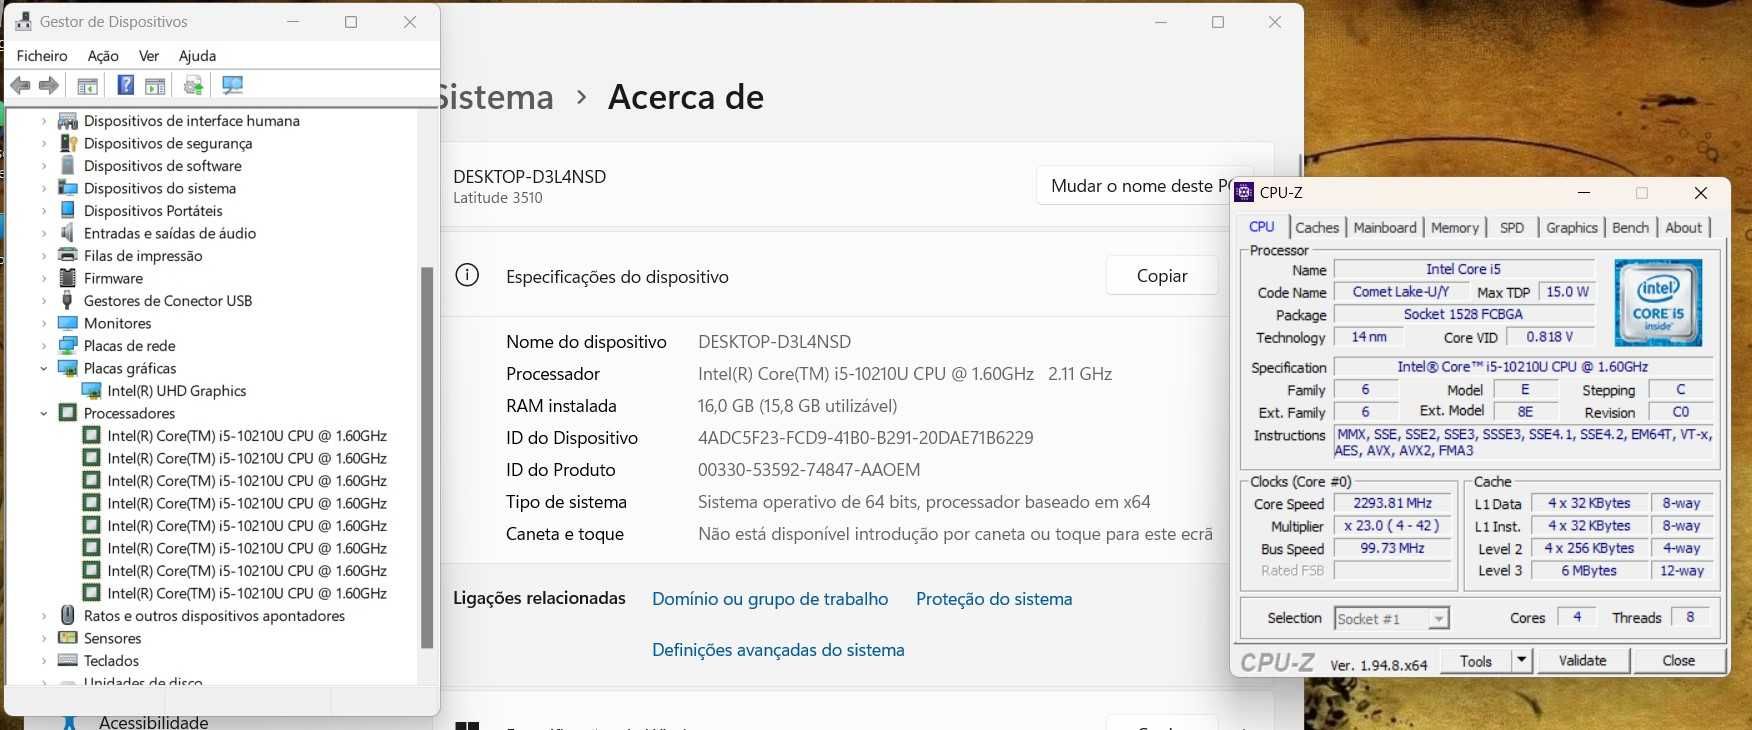Image resolution: width=1752 pixels, height=730 pixels.
Task: Click the Sistema breadcrumb in Settings
Action: pos(496,97)
